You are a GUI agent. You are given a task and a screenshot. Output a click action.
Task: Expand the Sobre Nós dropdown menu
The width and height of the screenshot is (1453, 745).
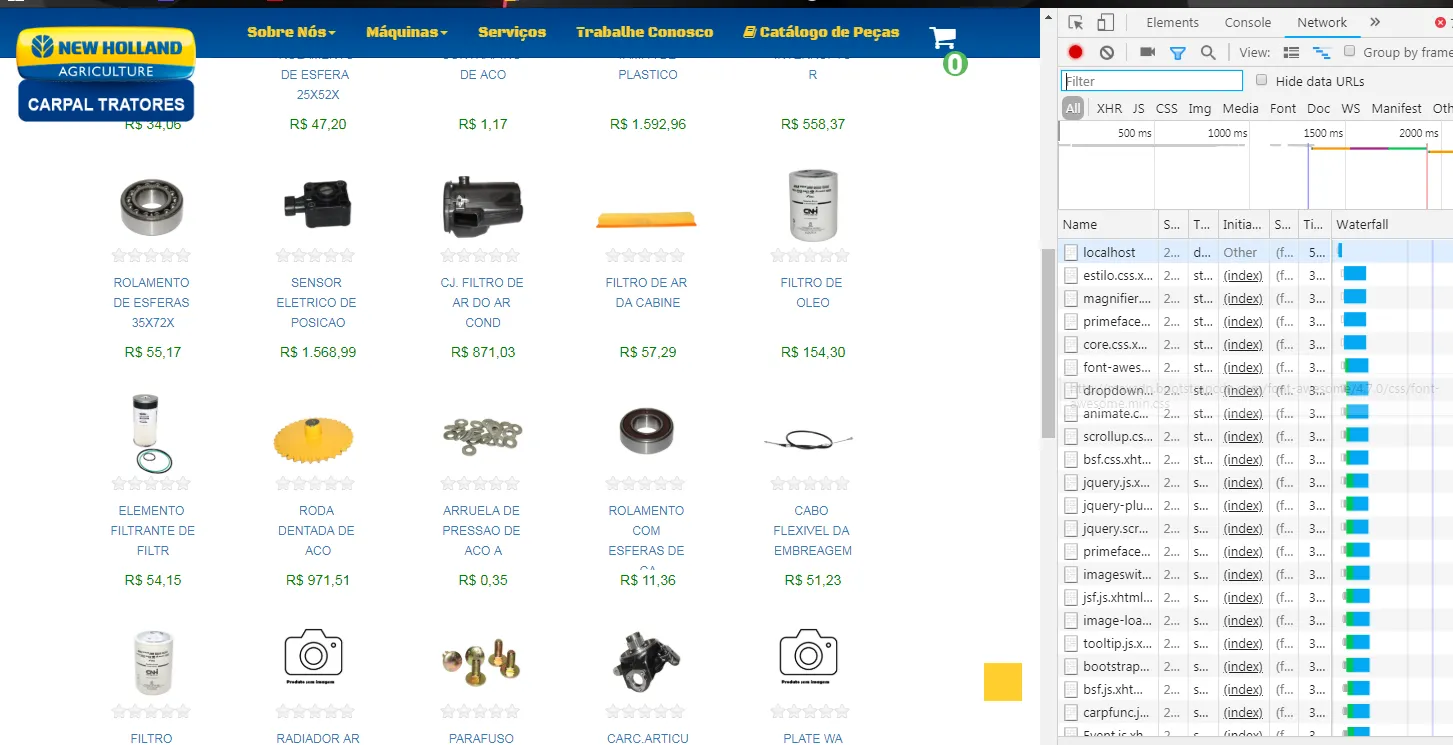tap(291, 32)
